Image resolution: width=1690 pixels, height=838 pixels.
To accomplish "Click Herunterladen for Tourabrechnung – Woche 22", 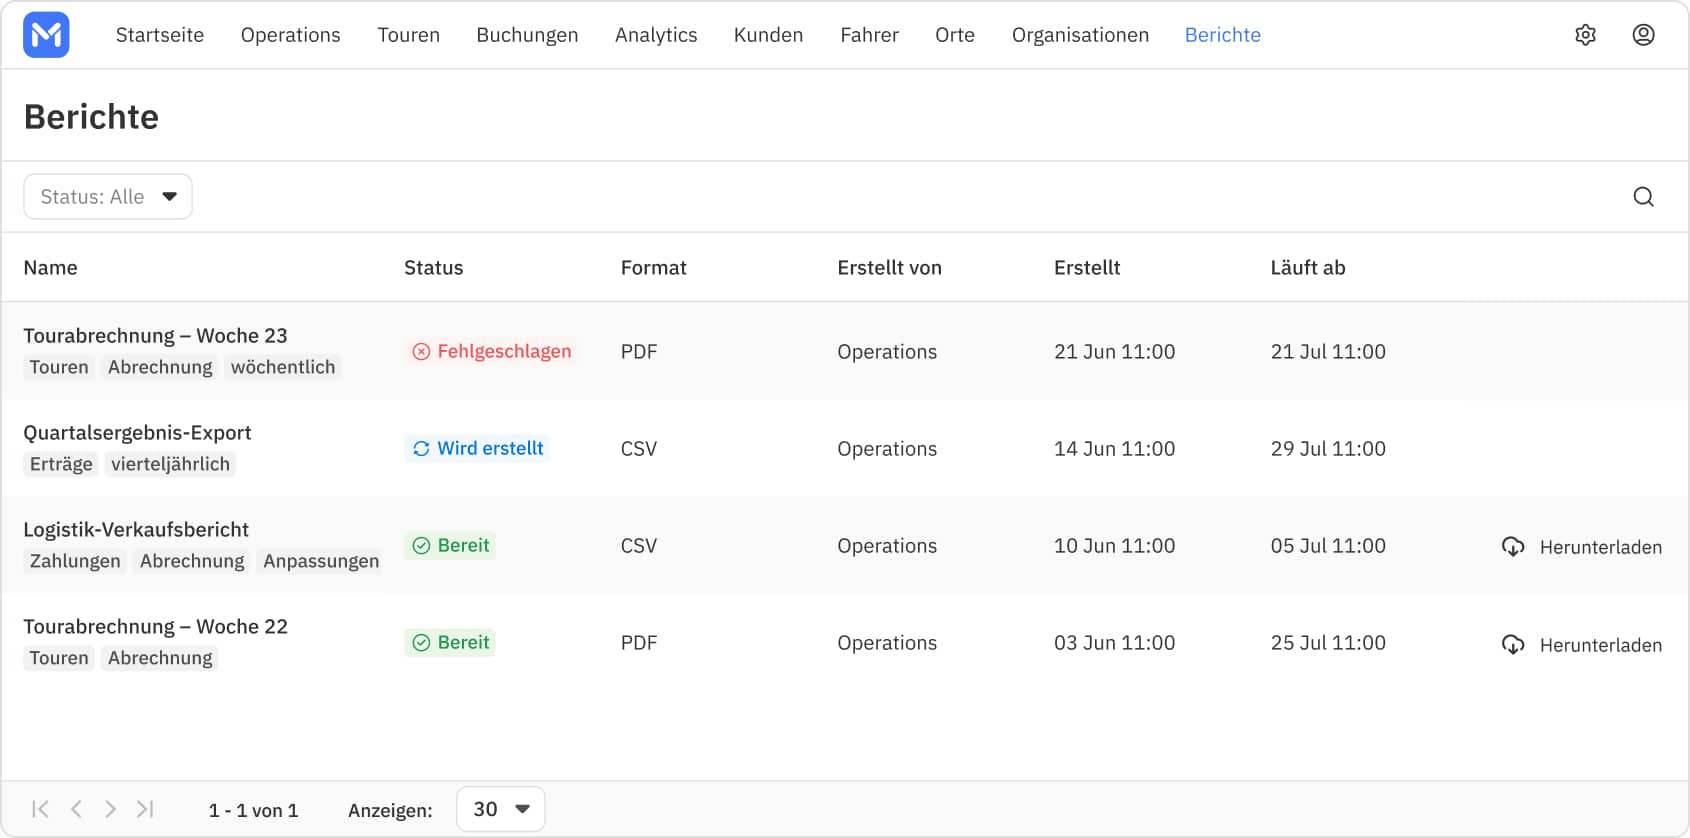I will (1600, 645).
